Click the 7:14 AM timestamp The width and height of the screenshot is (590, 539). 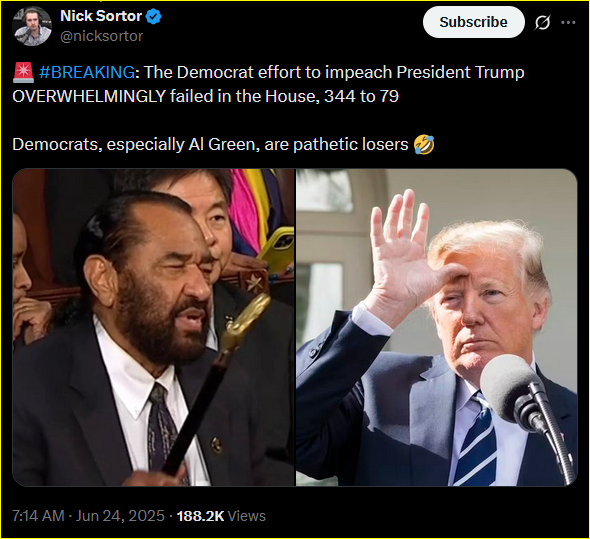pyautogui.click(x=38, y=516)
